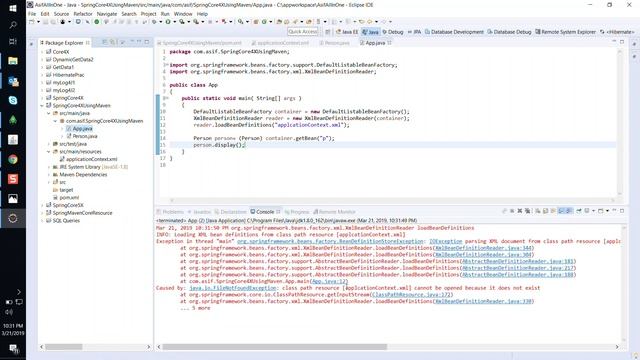640x360 pixels.
Task: Switch to the applicationContext.xml editor tab
Action: [280, 42]
